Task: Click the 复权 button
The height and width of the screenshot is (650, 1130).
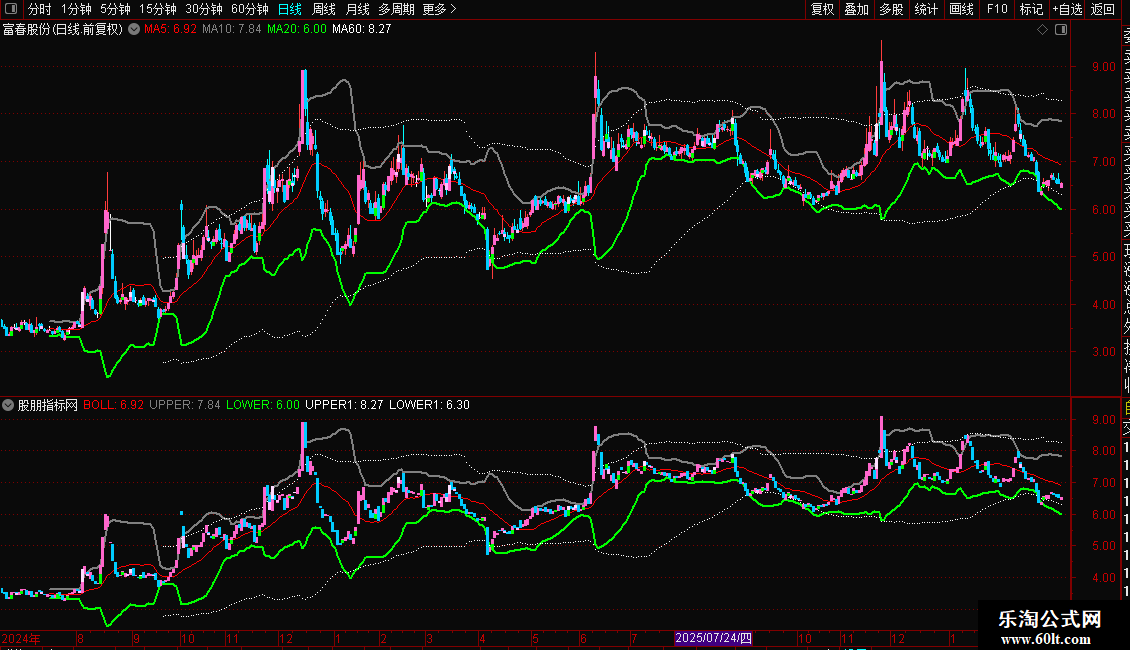Action: click(822, 9)
